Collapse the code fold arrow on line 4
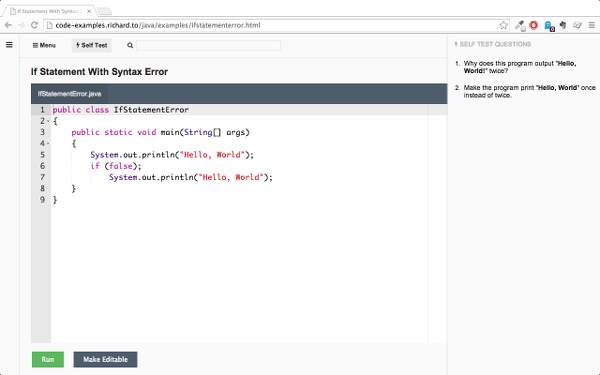 [x=48, y=143]
